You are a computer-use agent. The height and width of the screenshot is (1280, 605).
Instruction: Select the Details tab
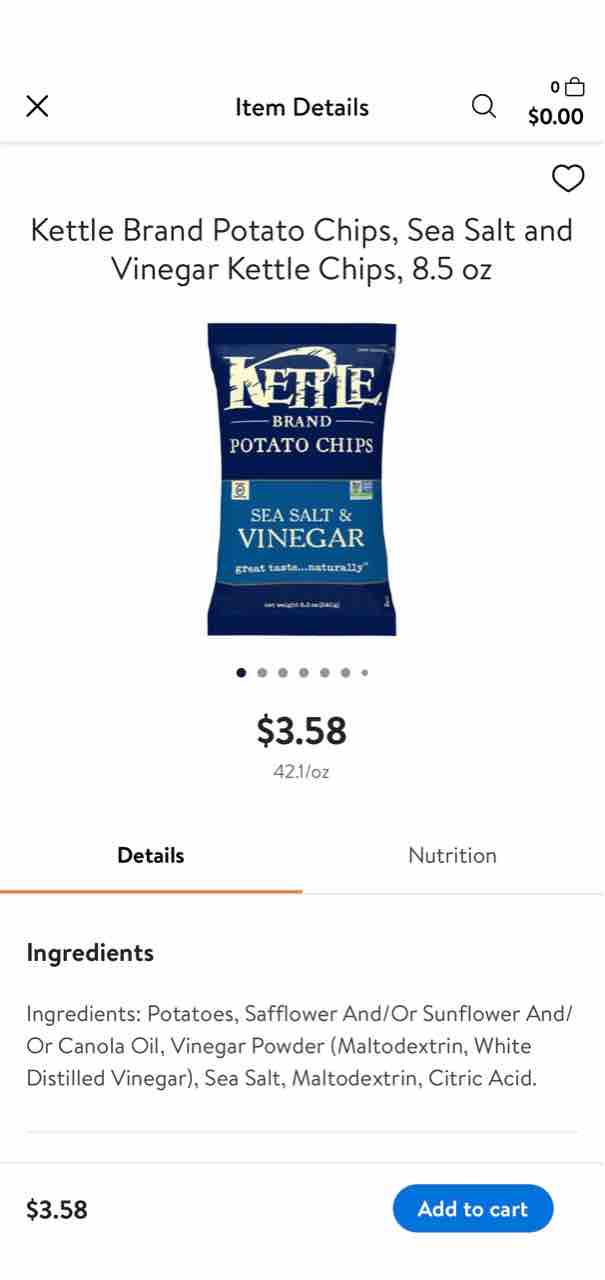click(151, 855)
